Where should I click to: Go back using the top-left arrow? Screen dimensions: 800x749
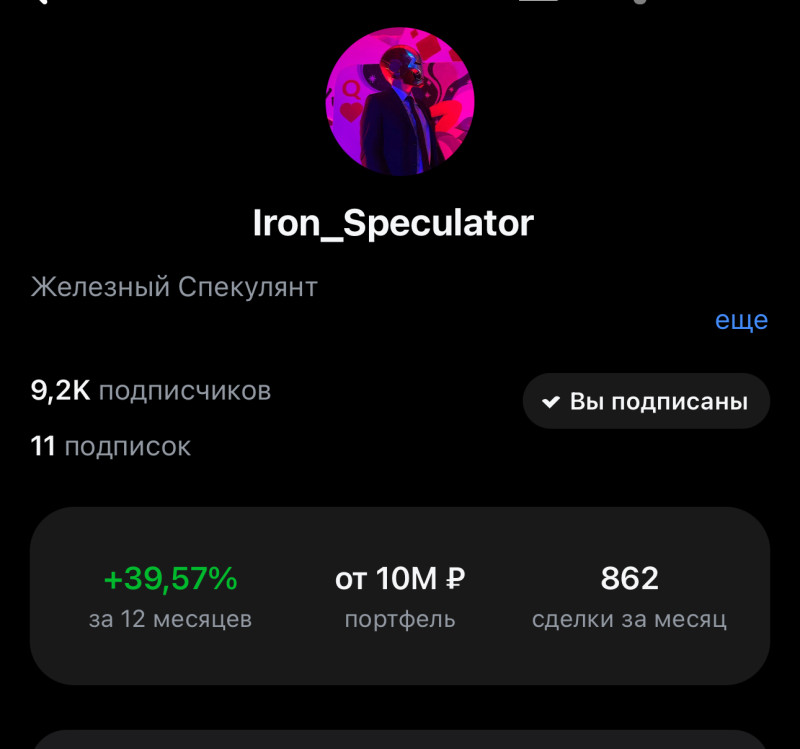40,3
